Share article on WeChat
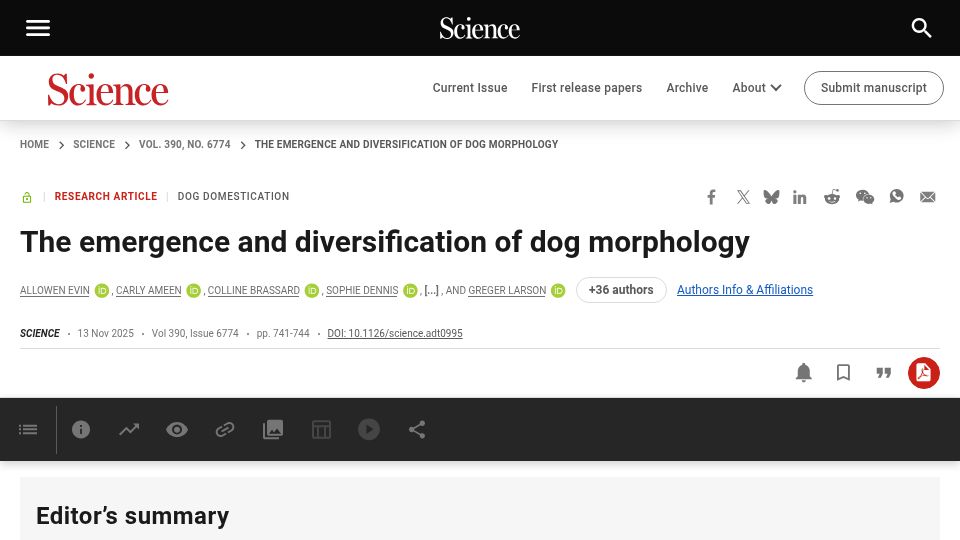960x540 pixels. [x=864, y=197]
